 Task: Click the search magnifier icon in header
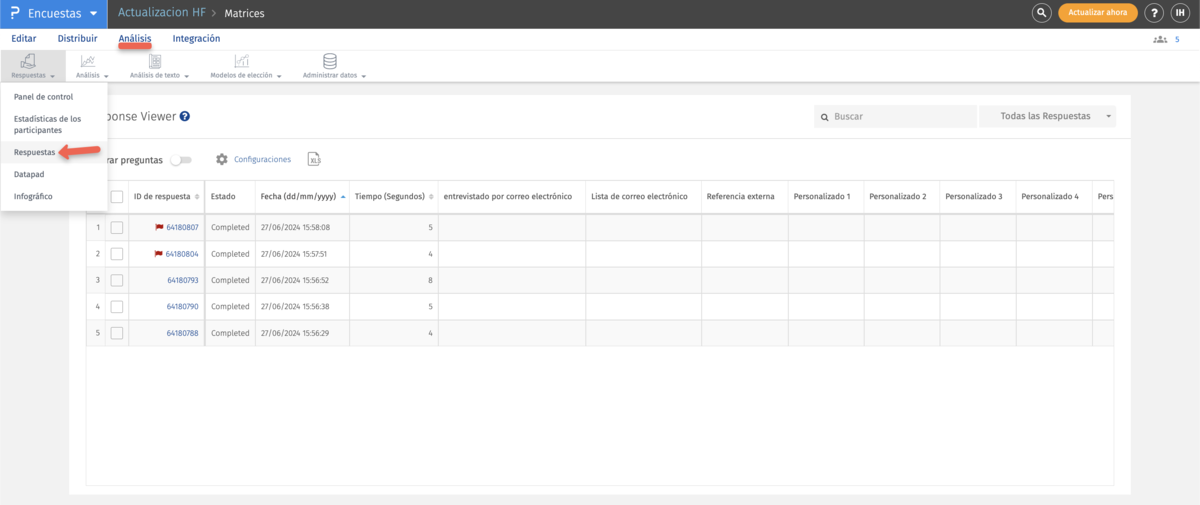pyautogui.click(x=1041, y=13)
